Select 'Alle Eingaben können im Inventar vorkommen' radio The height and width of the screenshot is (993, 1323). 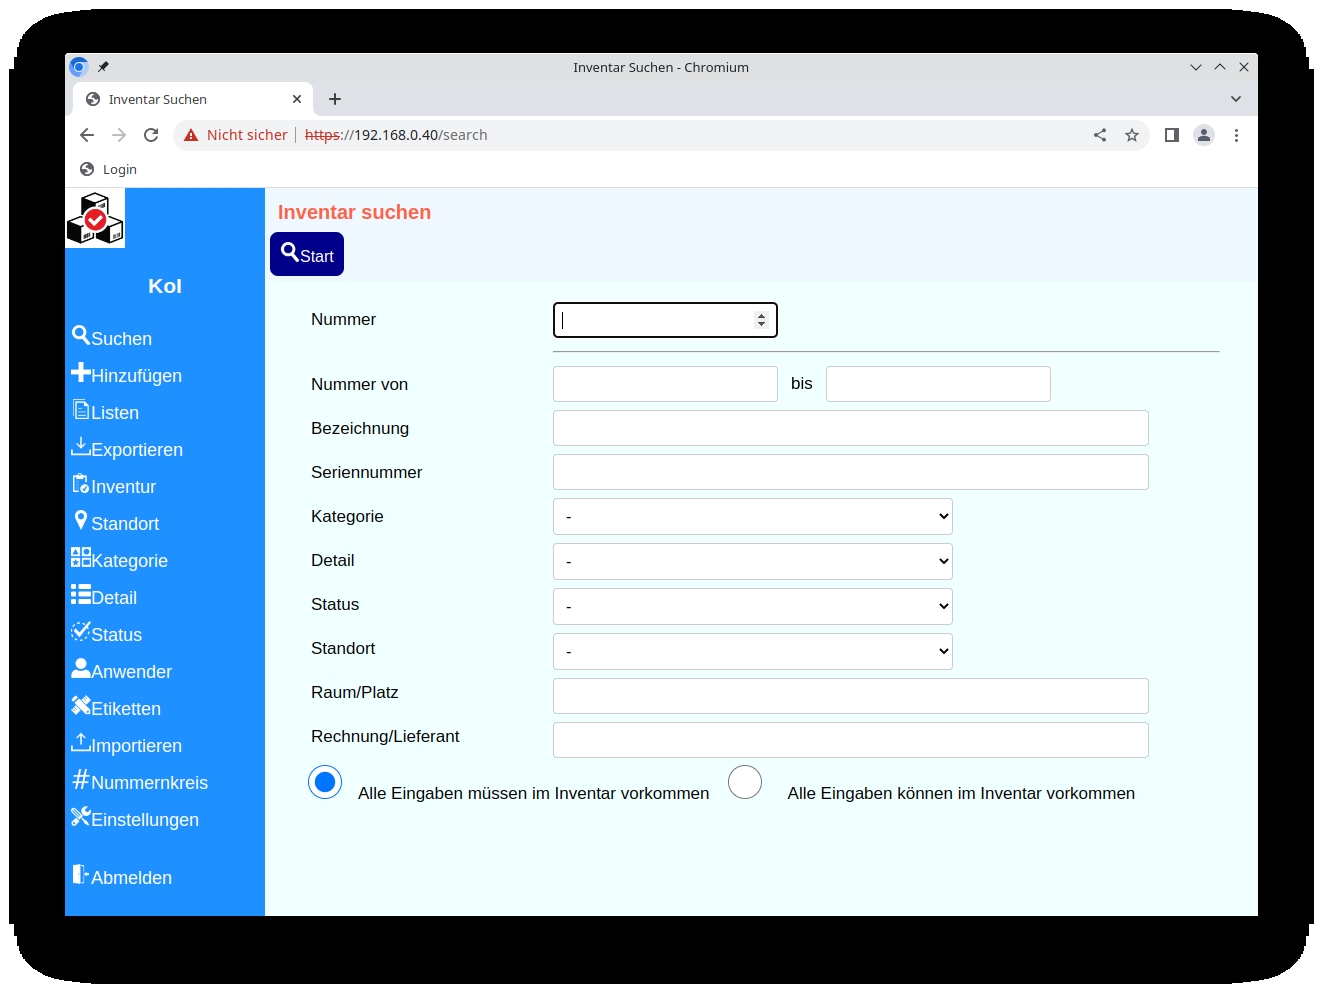(x=745, y=782)
